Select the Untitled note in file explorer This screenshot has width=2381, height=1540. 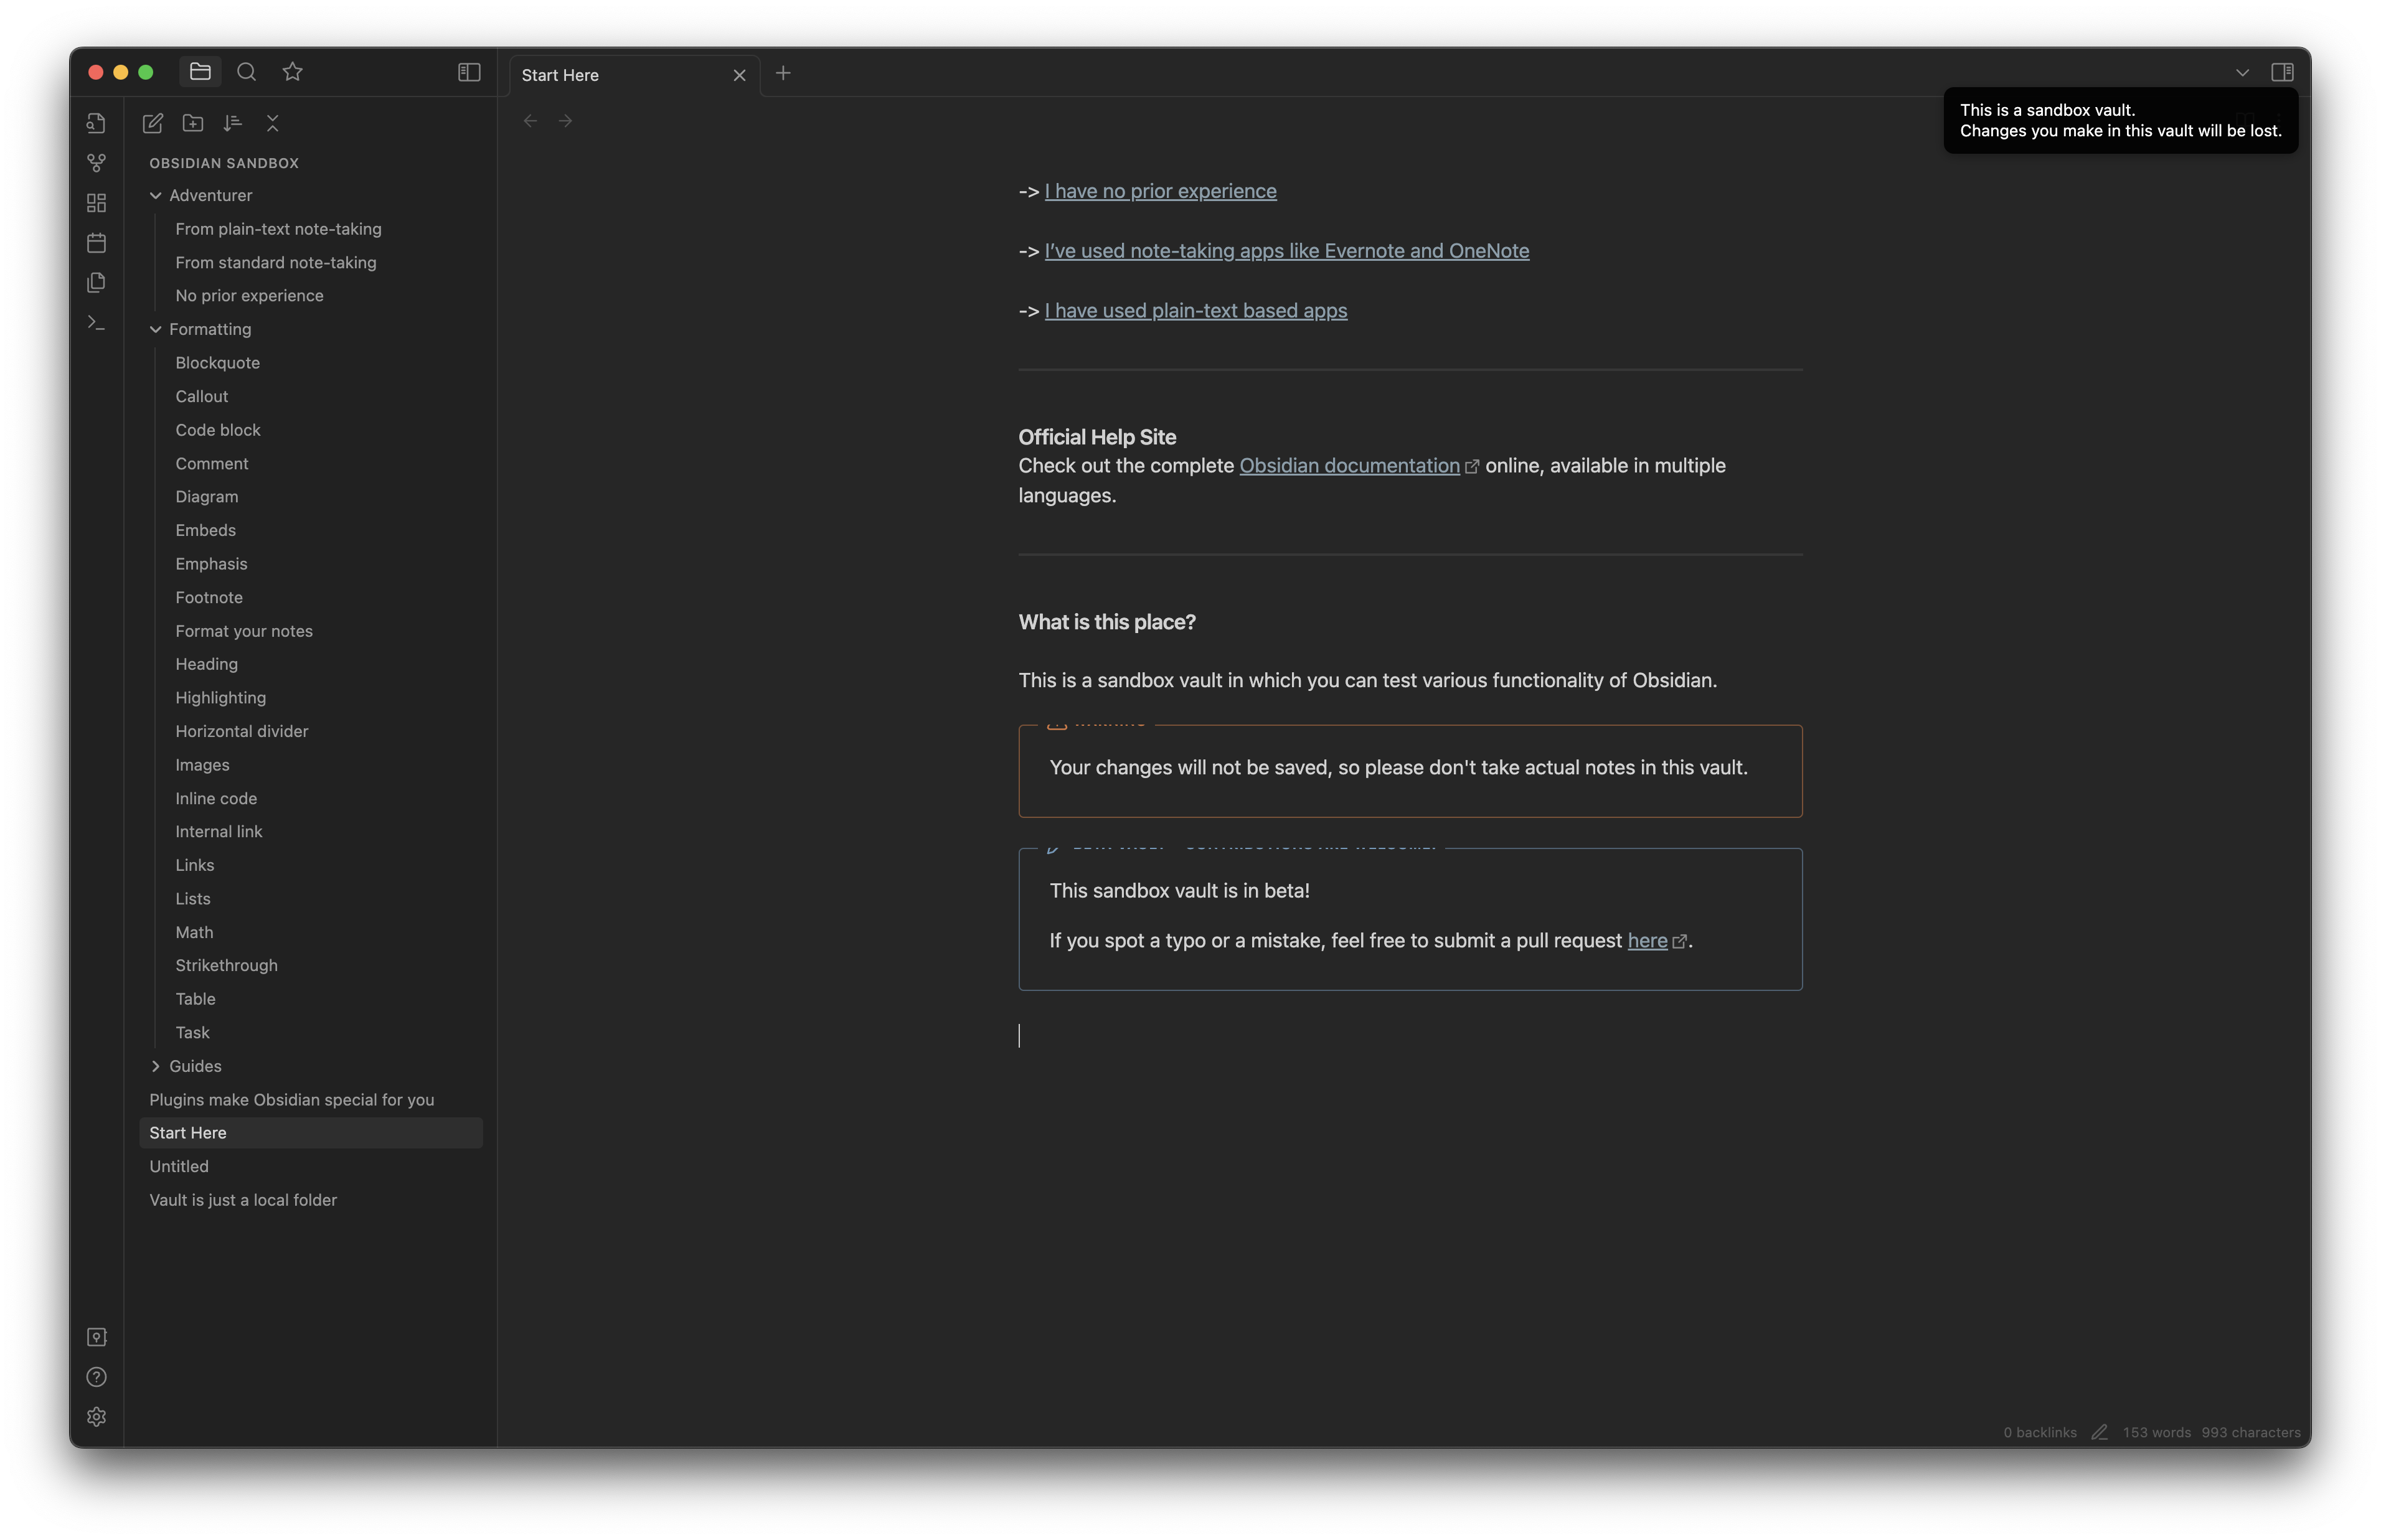(179, 1165)
